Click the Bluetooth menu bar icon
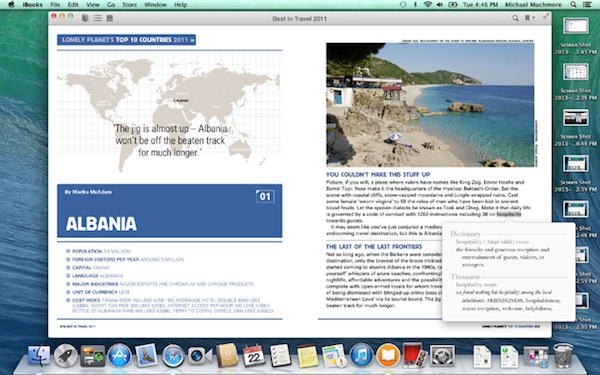Viewport: 600px width, 375px height. (x=415, y=5)
